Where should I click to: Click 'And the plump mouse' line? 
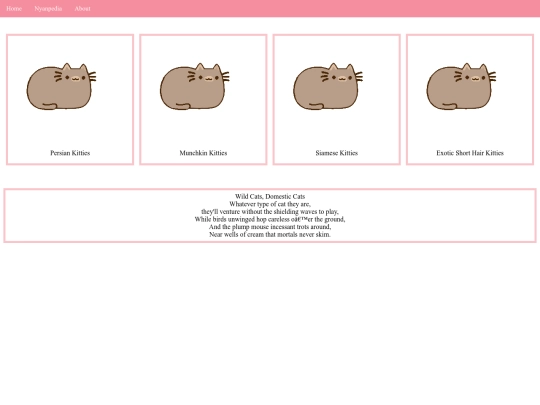(x=270, y=227)
